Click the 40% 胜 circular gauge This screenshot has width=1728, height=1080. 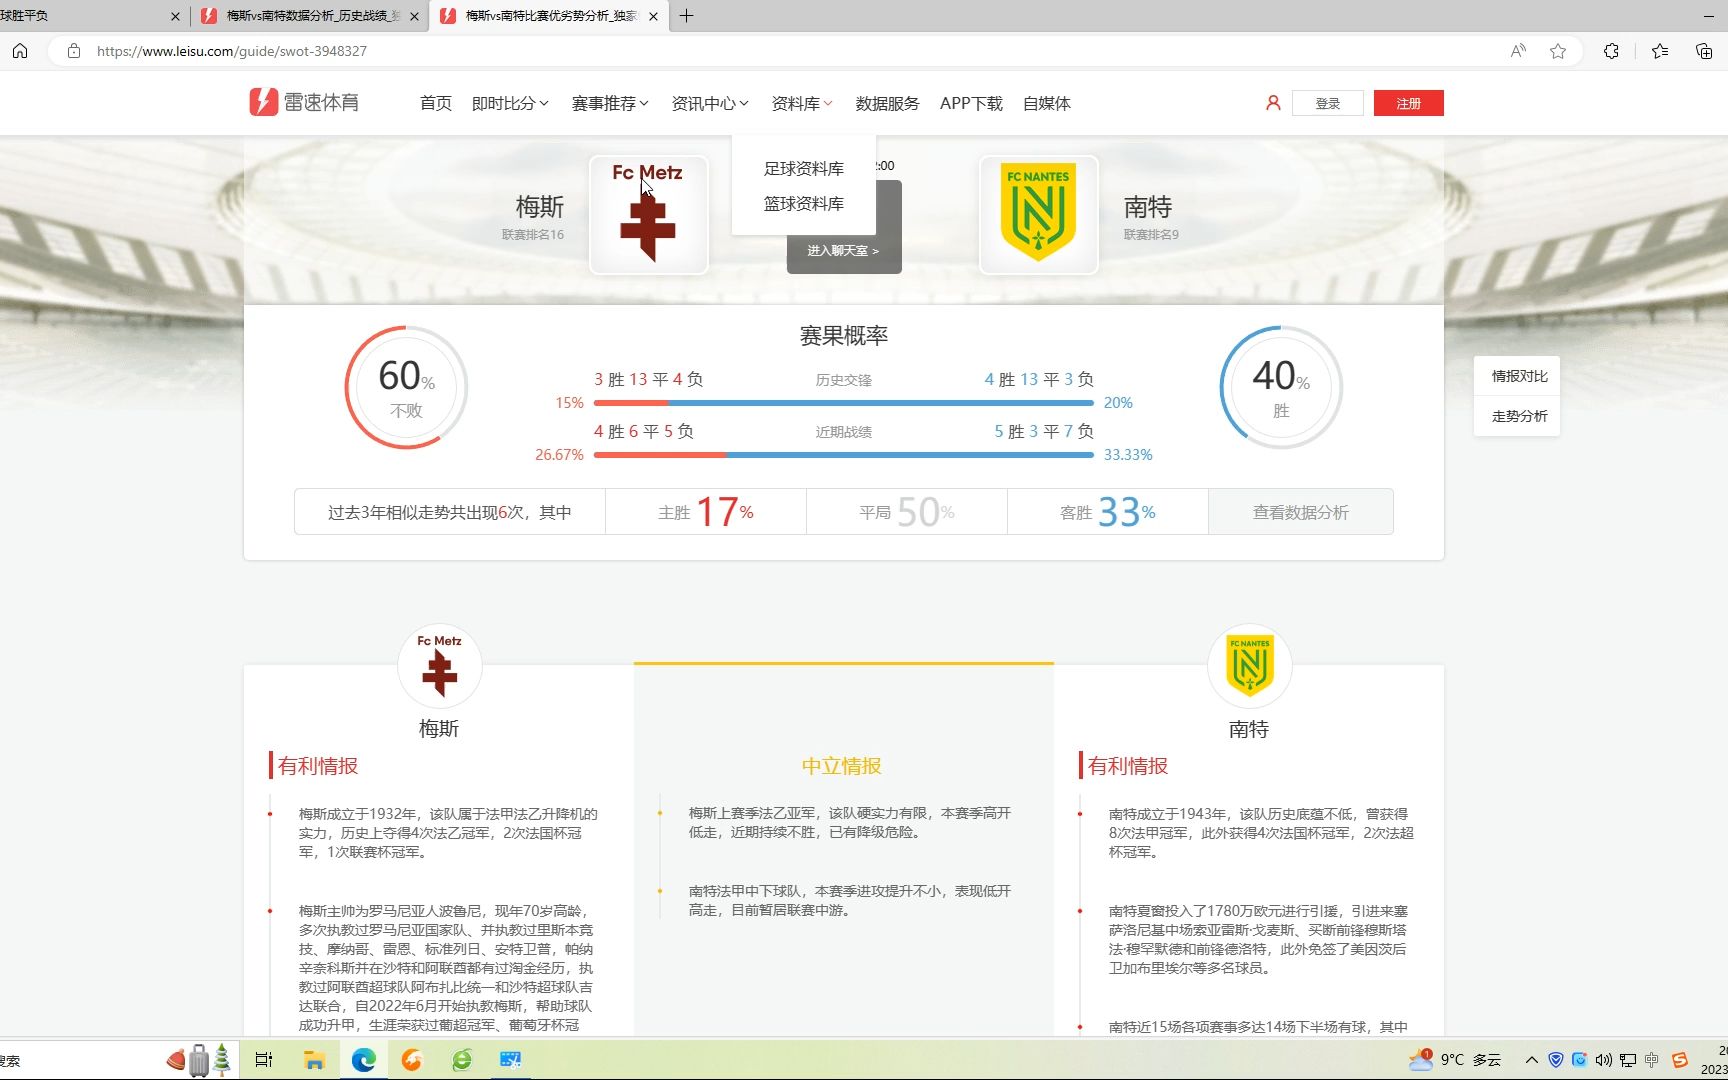click(1281, 387)
